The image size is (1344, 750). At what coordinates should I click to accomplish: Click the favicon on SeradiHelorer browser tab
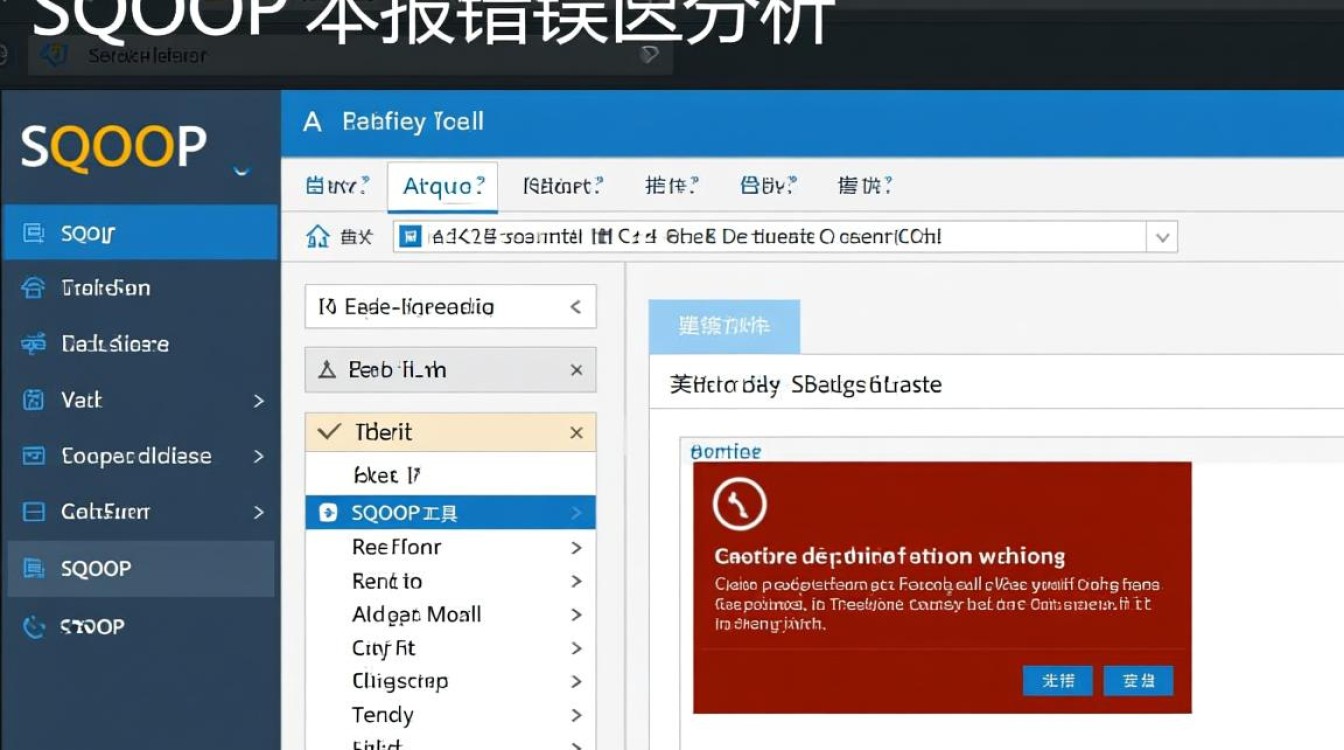pyautogui.click(x=54, y=55)
